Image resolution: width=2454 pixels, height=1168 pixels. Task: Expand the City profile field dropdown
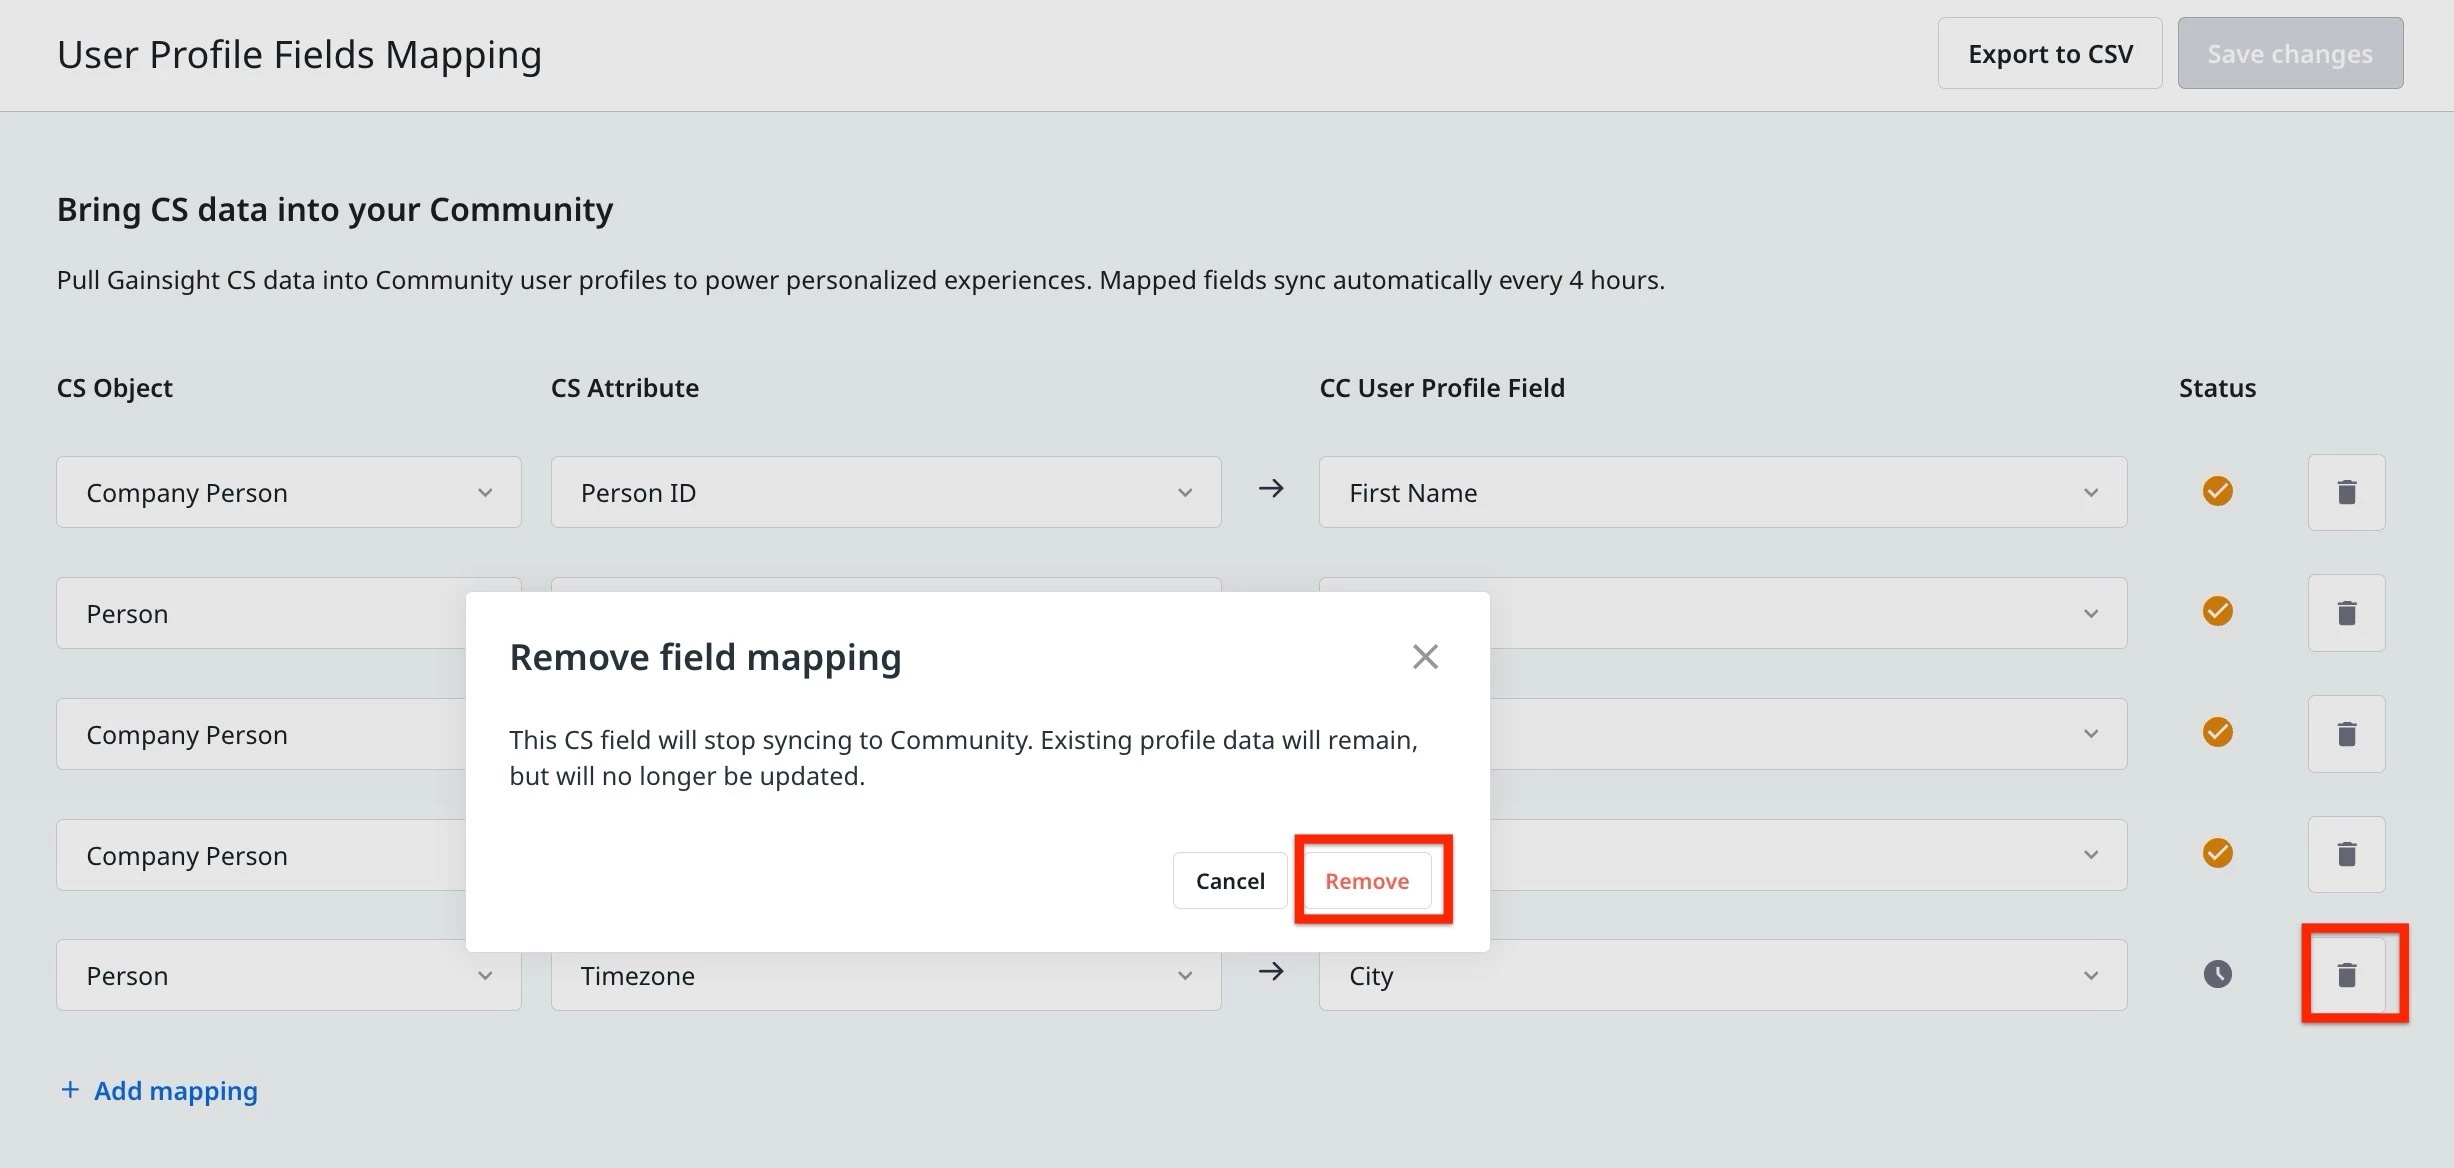(1722, 975)
